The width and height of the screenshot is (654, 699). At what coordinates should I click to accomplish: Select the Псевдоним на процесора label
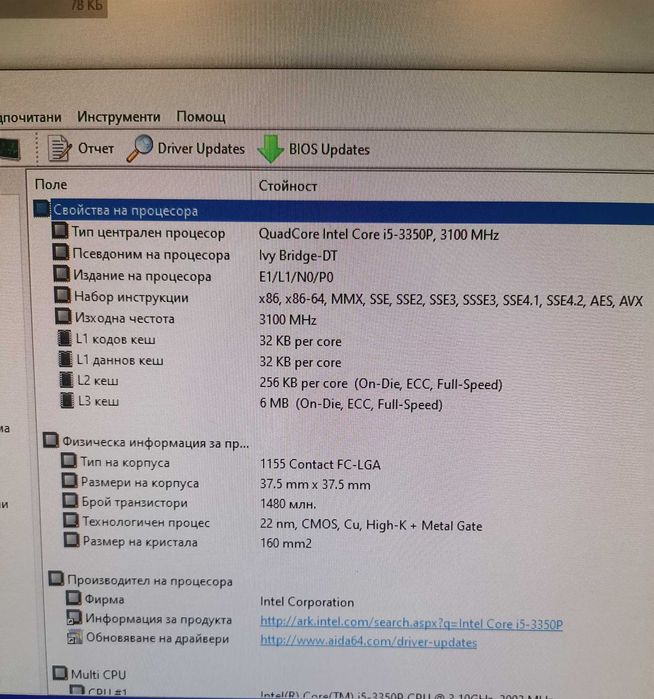[151, 255]
